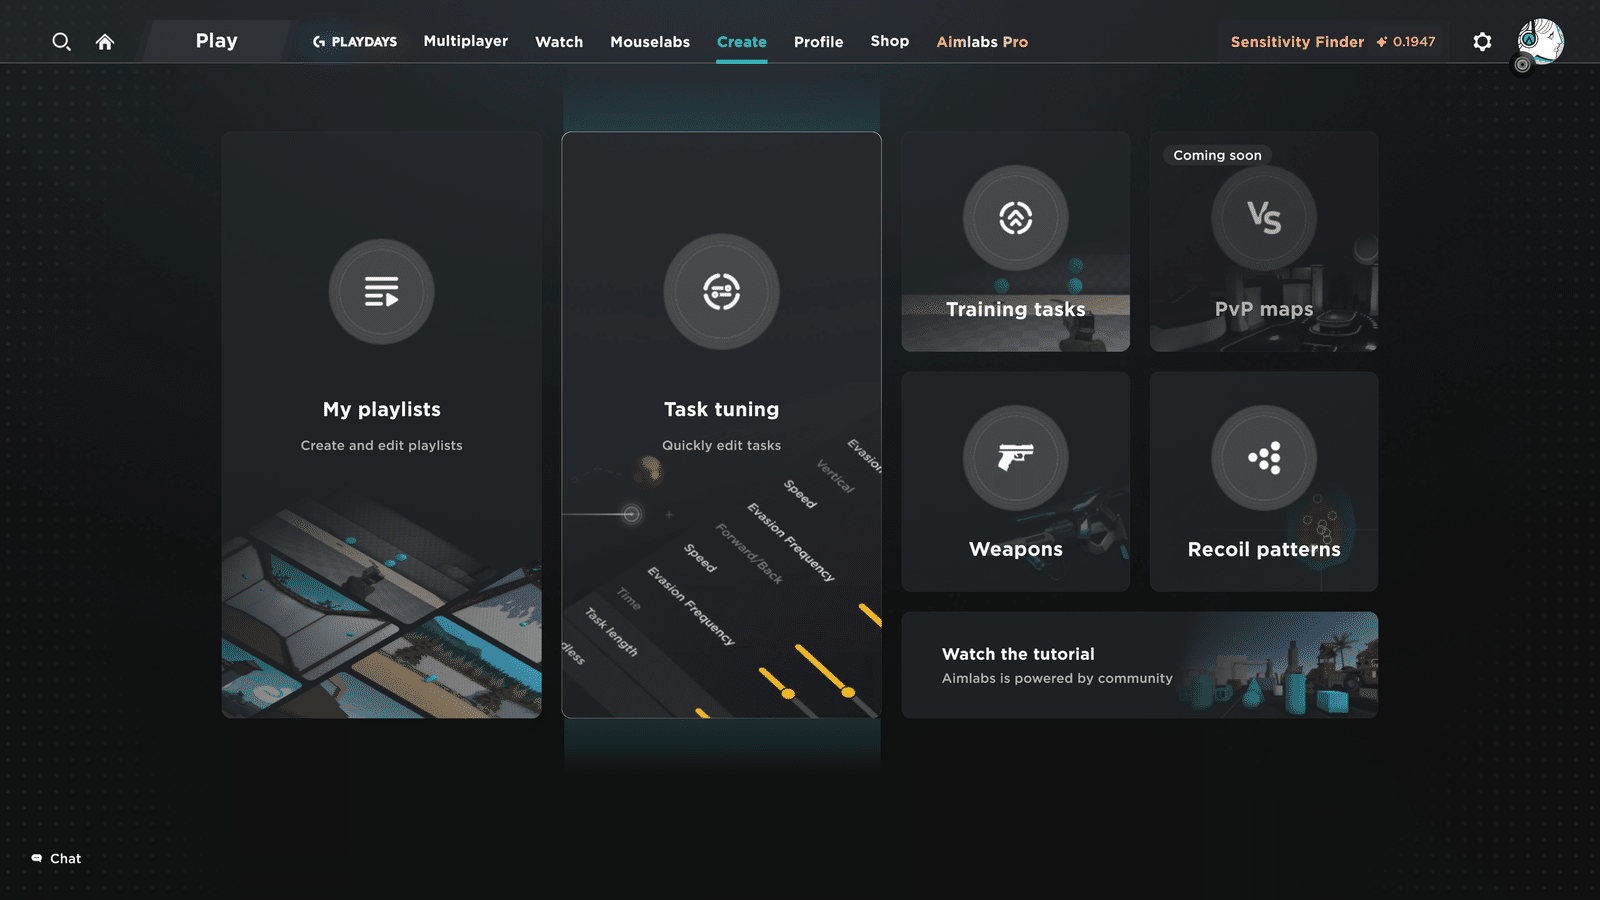Screen dimensions: 1600x900
Task: Click Aimlabs is powered by community text
Action: click(x=1057, y=678)
